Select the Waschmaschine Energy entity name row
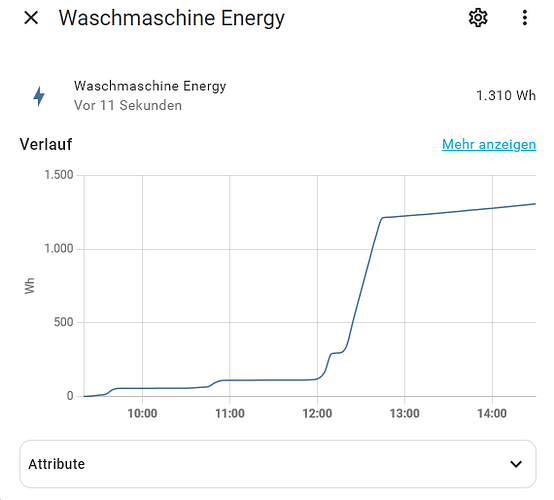 click(278, 96)
